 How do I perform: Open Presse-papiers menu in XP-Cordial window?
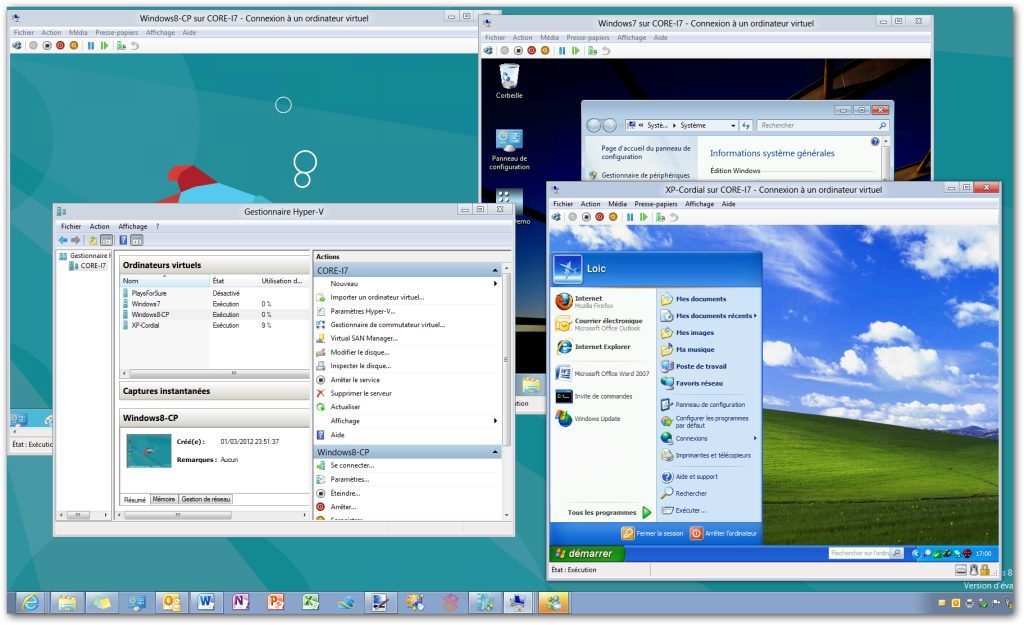click(x=656, y=204)
